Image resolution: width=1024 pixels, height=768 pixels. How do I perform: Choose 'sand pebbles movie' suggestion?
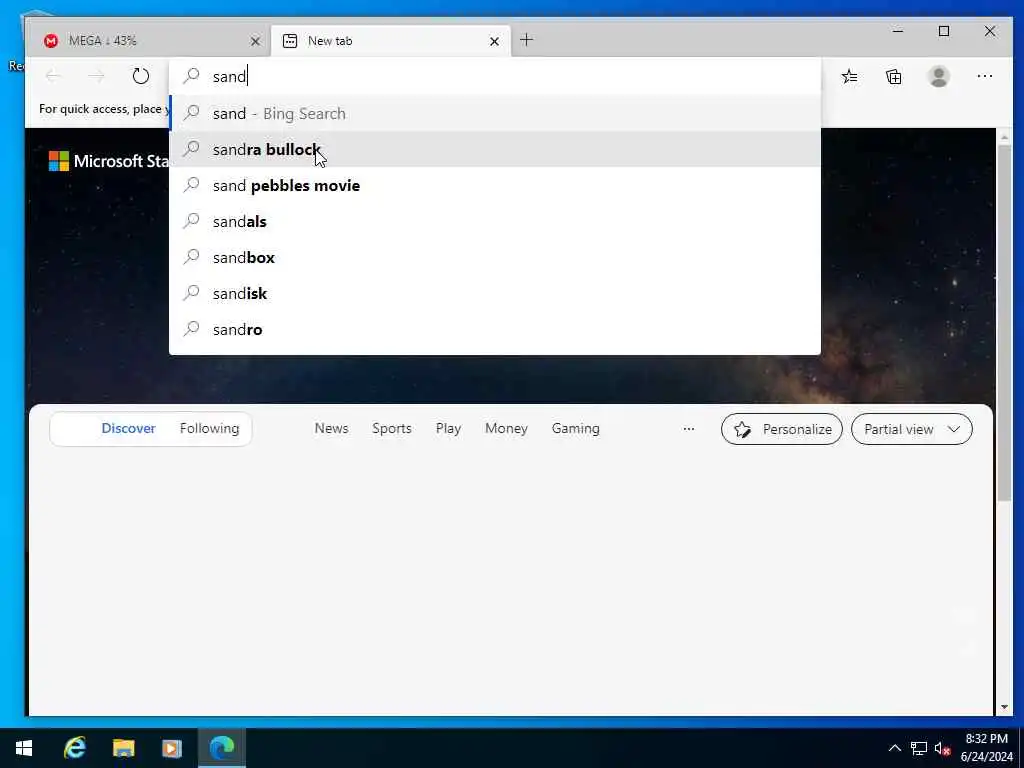[x=494, y=185]
